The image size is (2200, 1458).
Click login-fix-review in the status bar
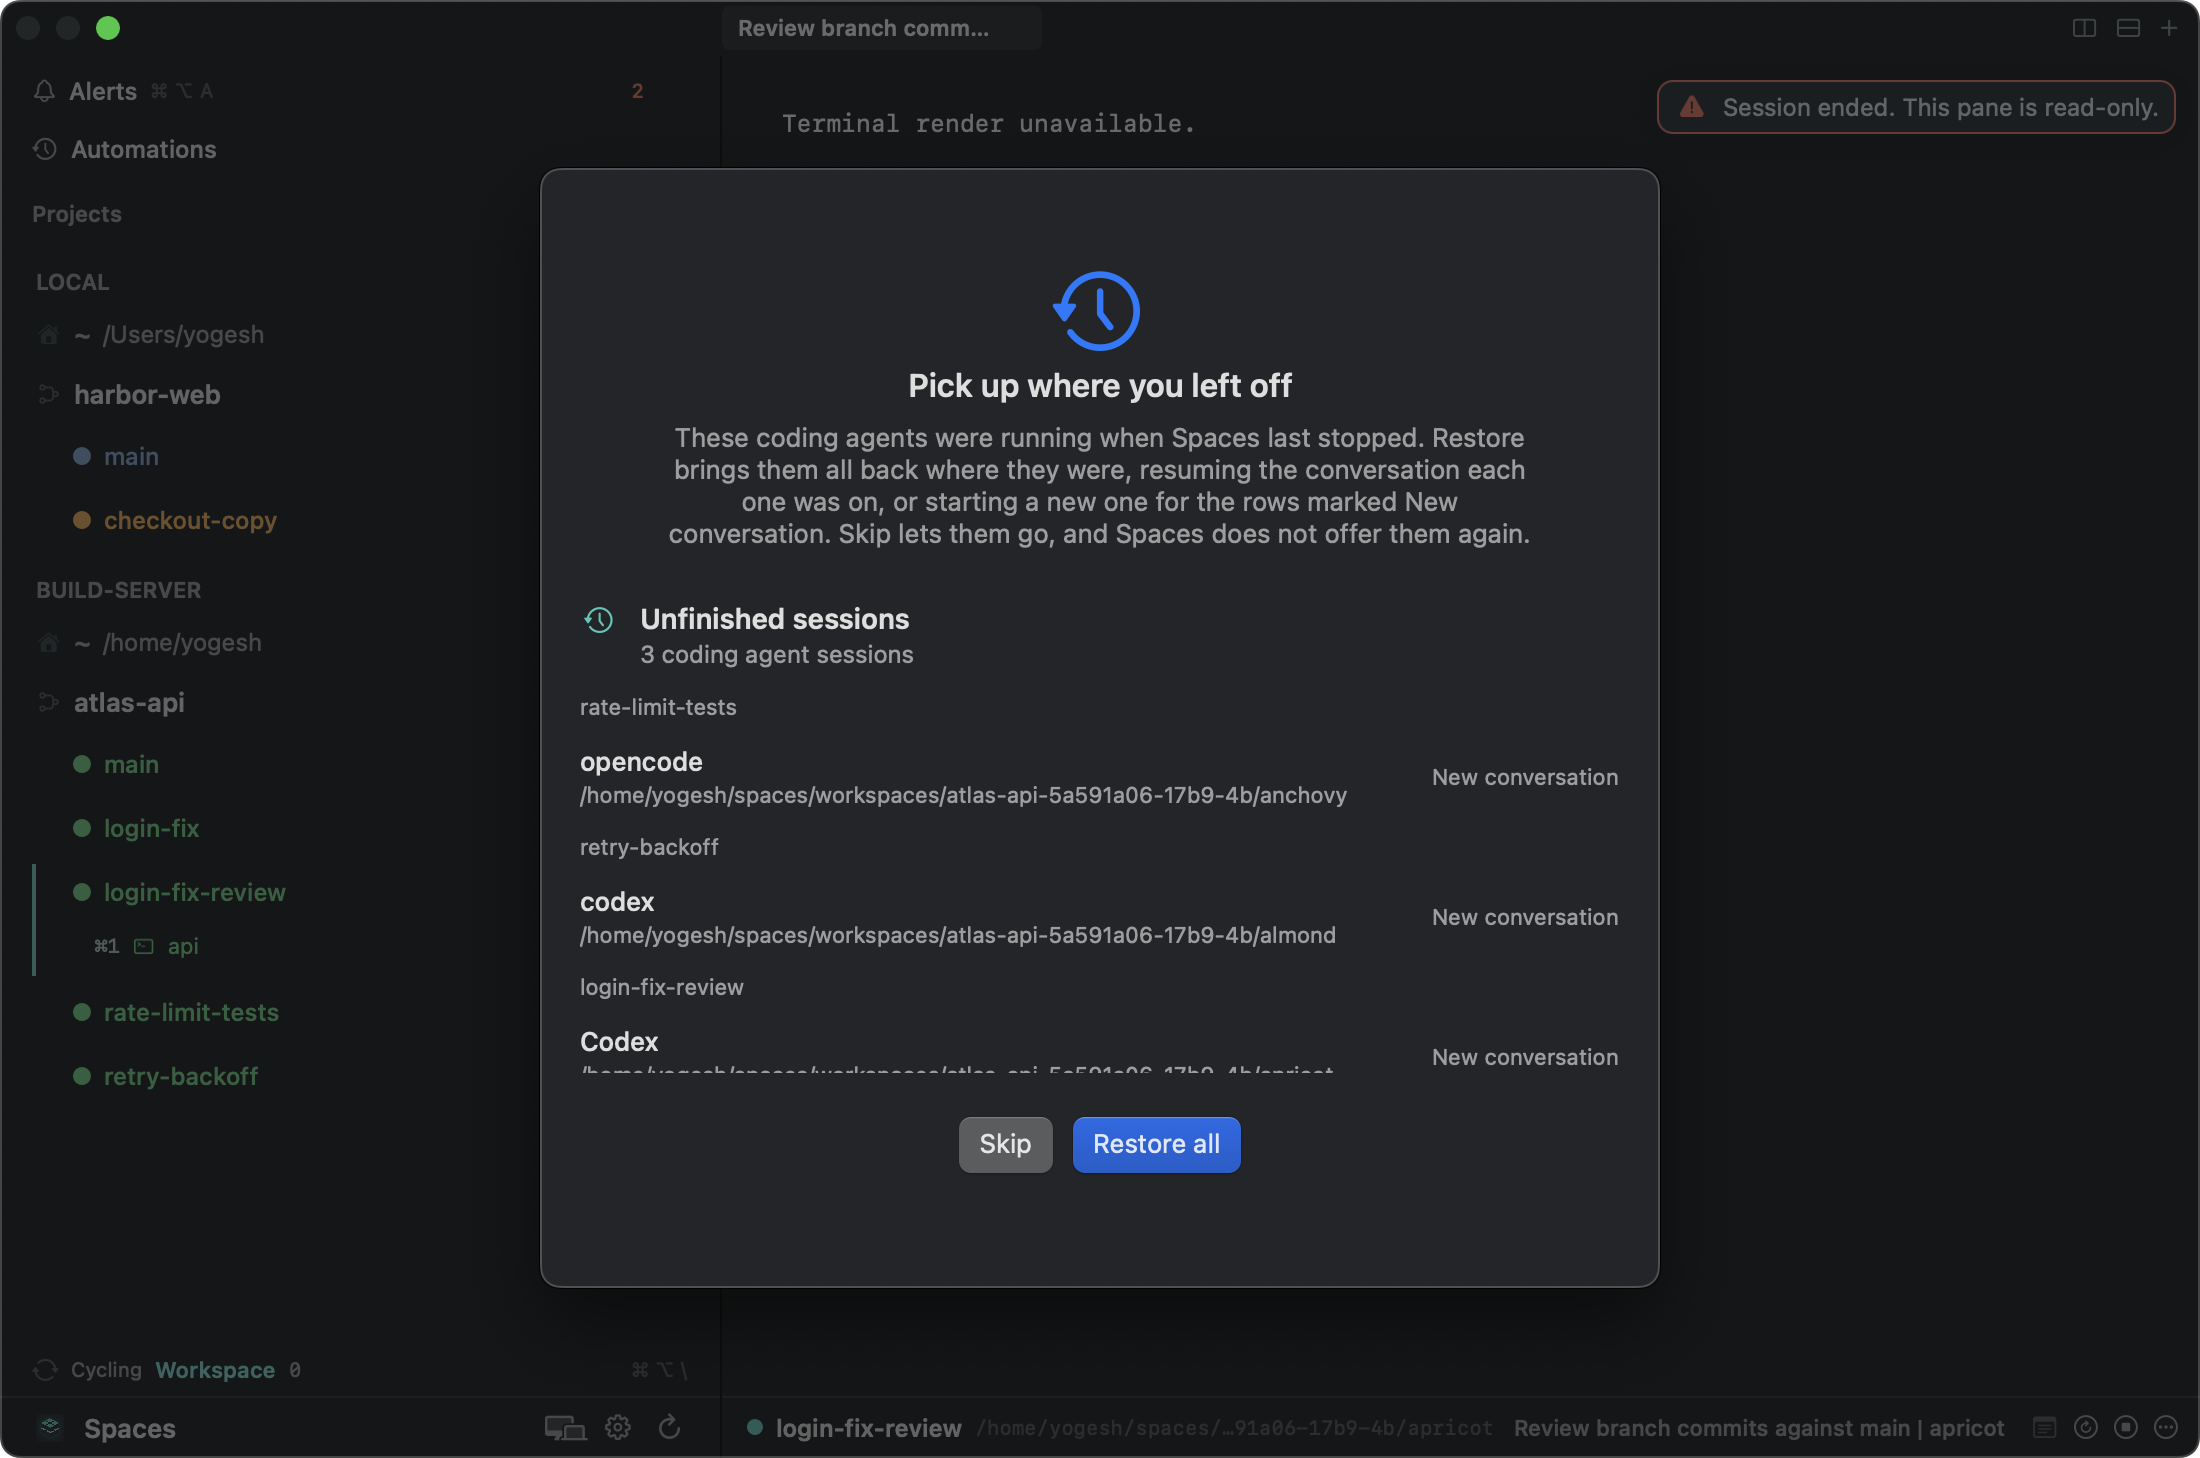click(x=868, y=1428)
